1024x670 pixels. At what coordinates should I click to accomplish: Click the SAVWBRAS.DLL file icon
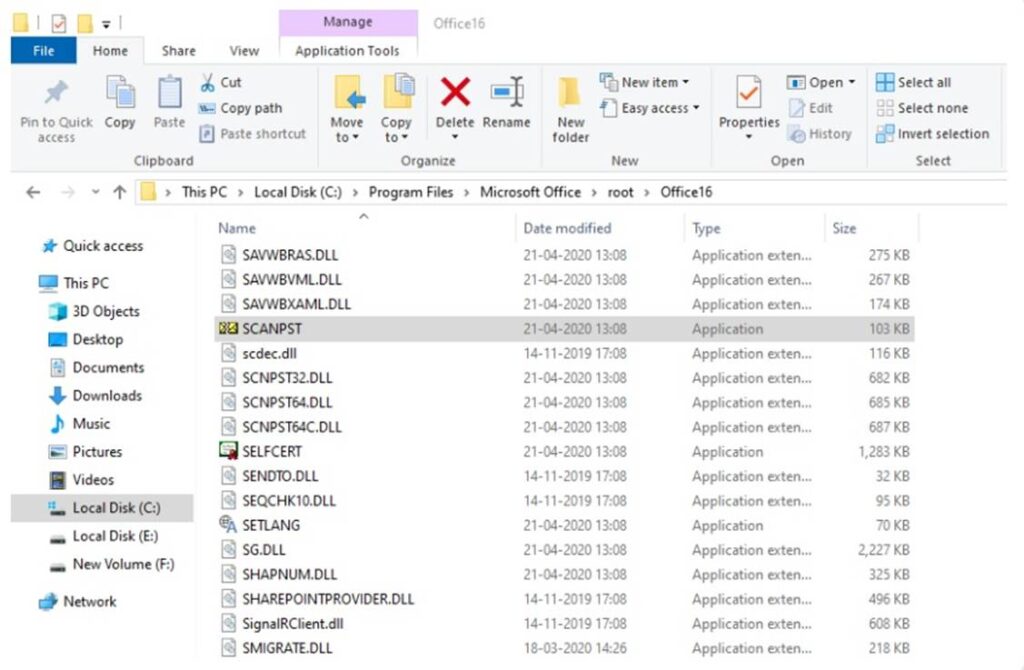(228, 255)
